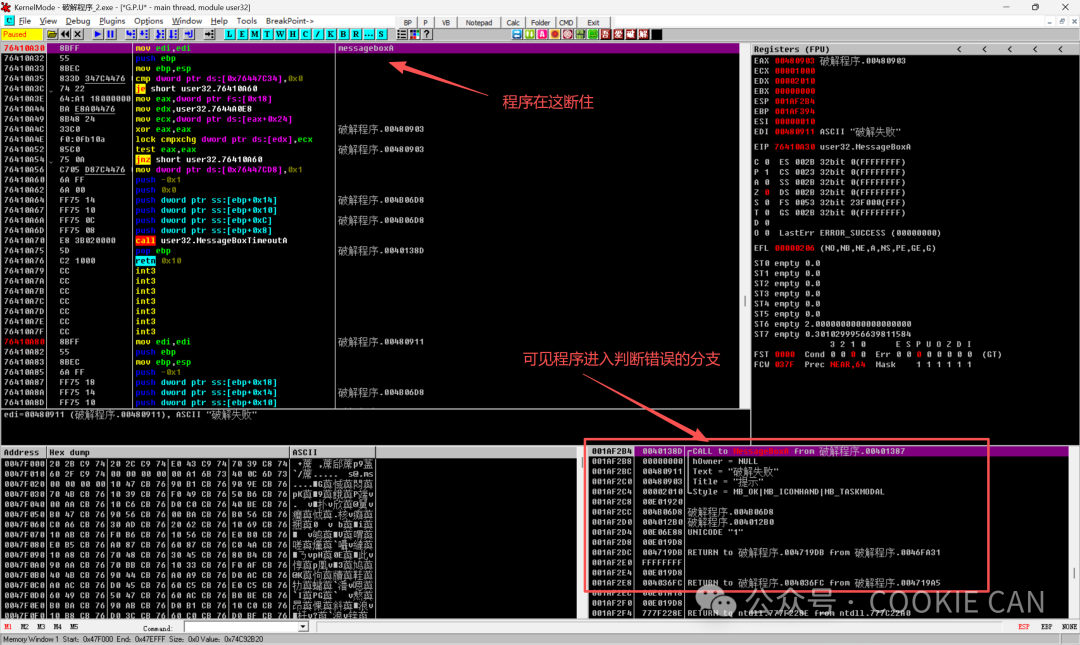Select NONE stack addressing mode in status bar
The height and width of the screenshot is (645, 1080).
click(x=1069, y=626)
